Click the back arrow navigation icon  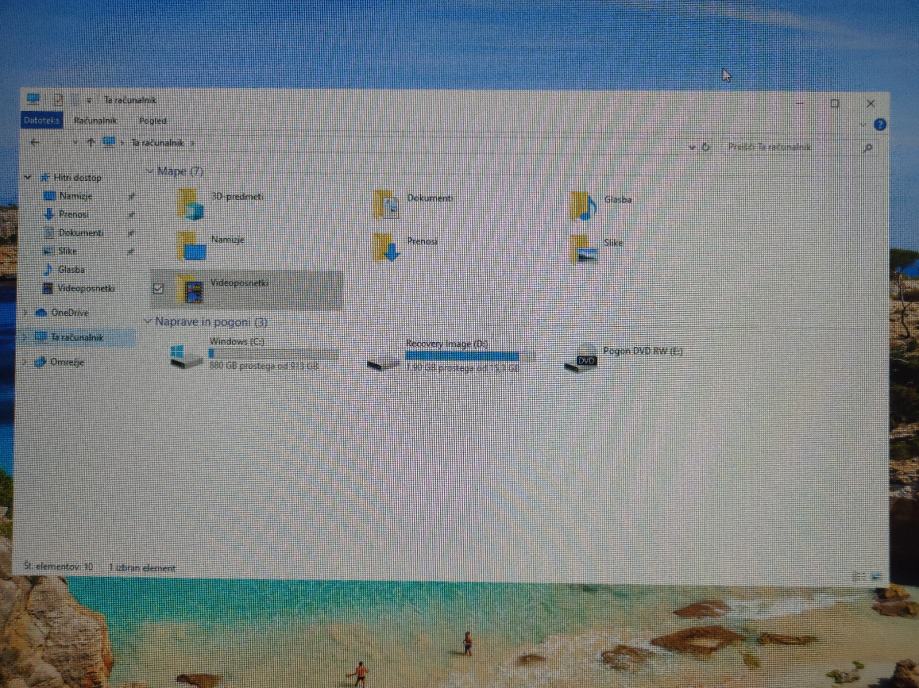click(36, 143)
